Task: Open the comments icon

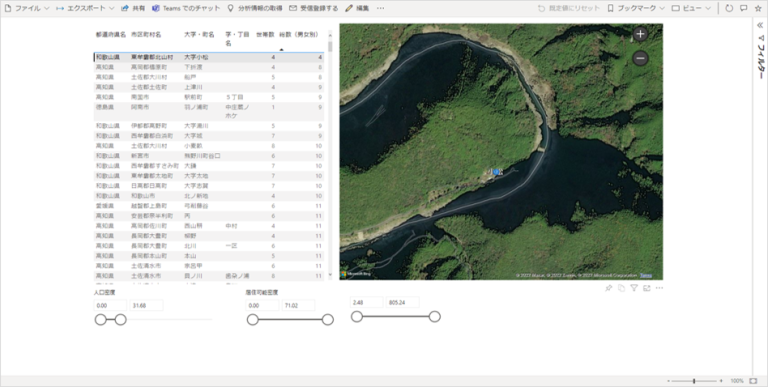Action: 744,8
